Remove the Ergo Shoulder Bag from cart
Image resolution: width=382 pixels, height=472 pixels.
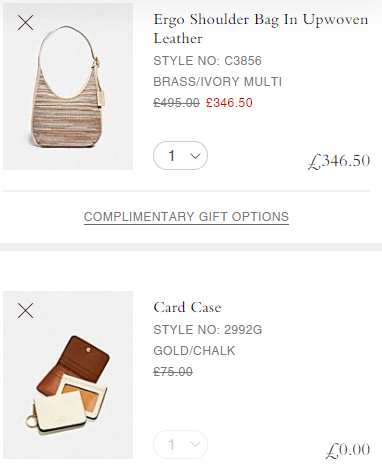click(x=25, y=23)
